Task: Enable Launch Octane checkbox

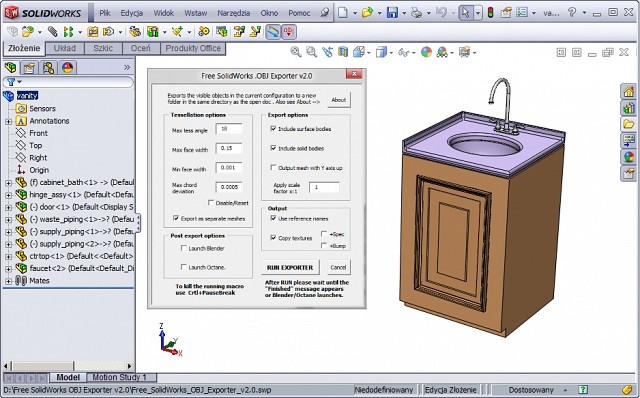Action: point(183,267)
